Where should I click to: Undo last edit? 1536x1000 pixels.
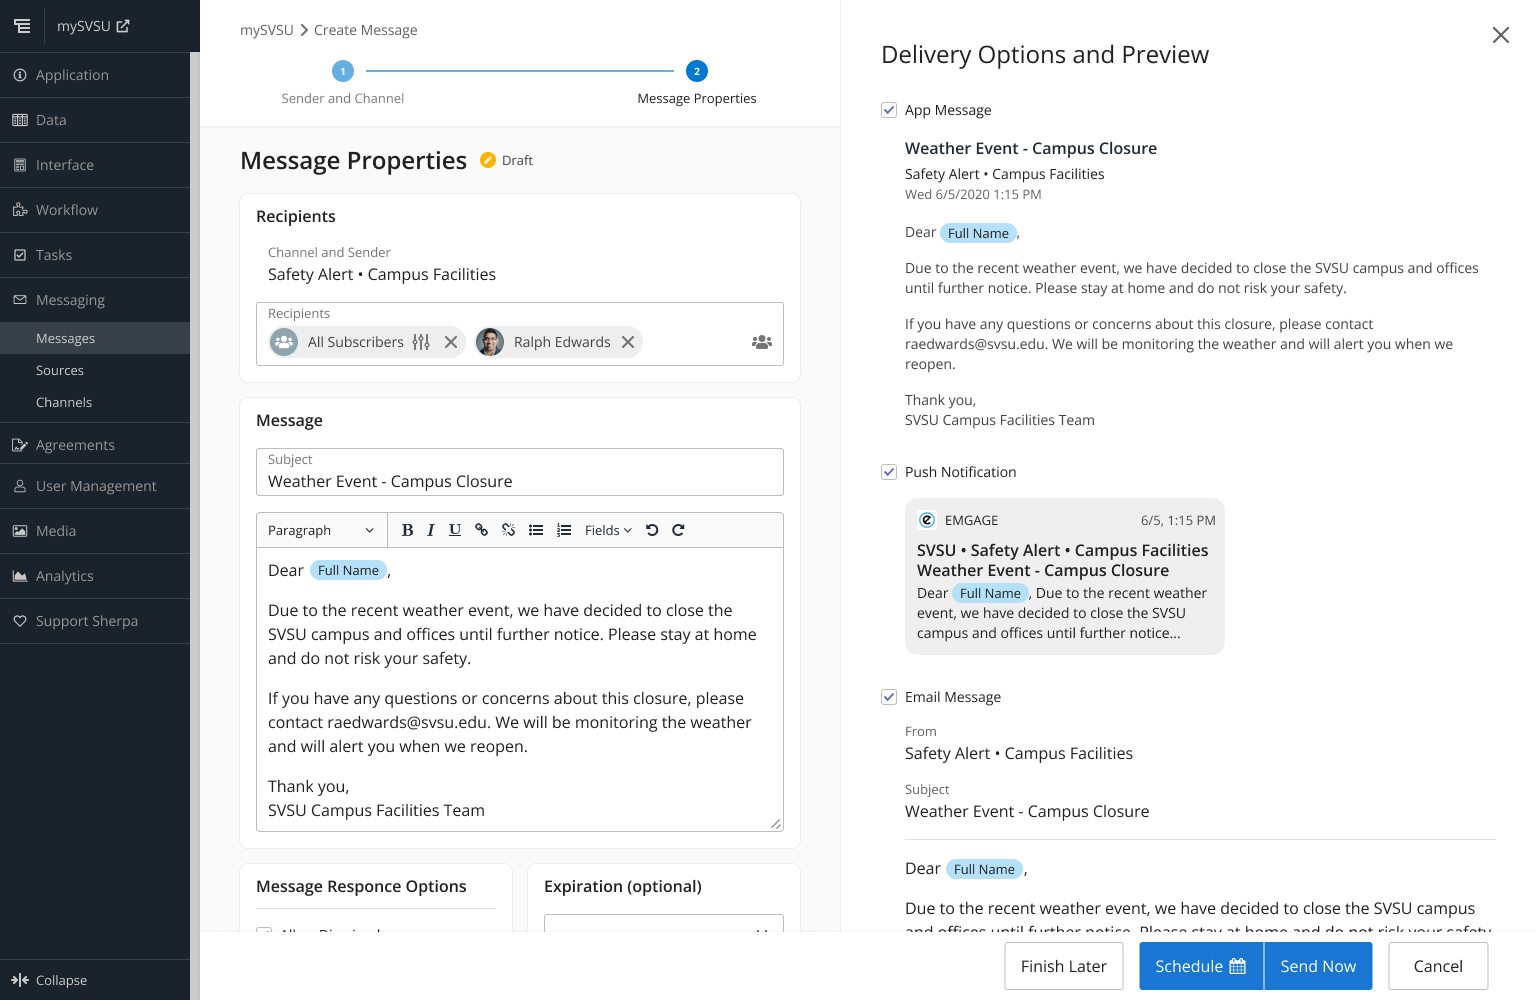pos(652,530)
